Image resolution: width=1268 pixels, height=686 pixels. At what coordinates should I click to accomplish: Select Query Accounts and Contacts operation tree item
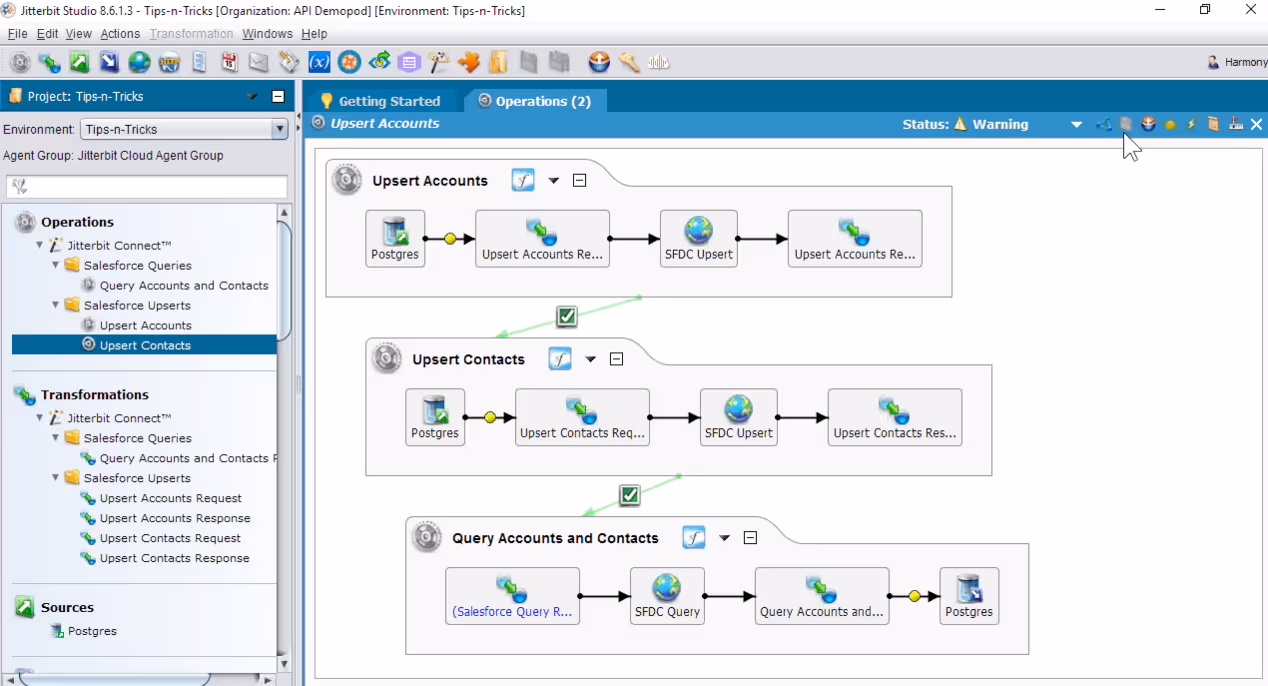(184, 285)
